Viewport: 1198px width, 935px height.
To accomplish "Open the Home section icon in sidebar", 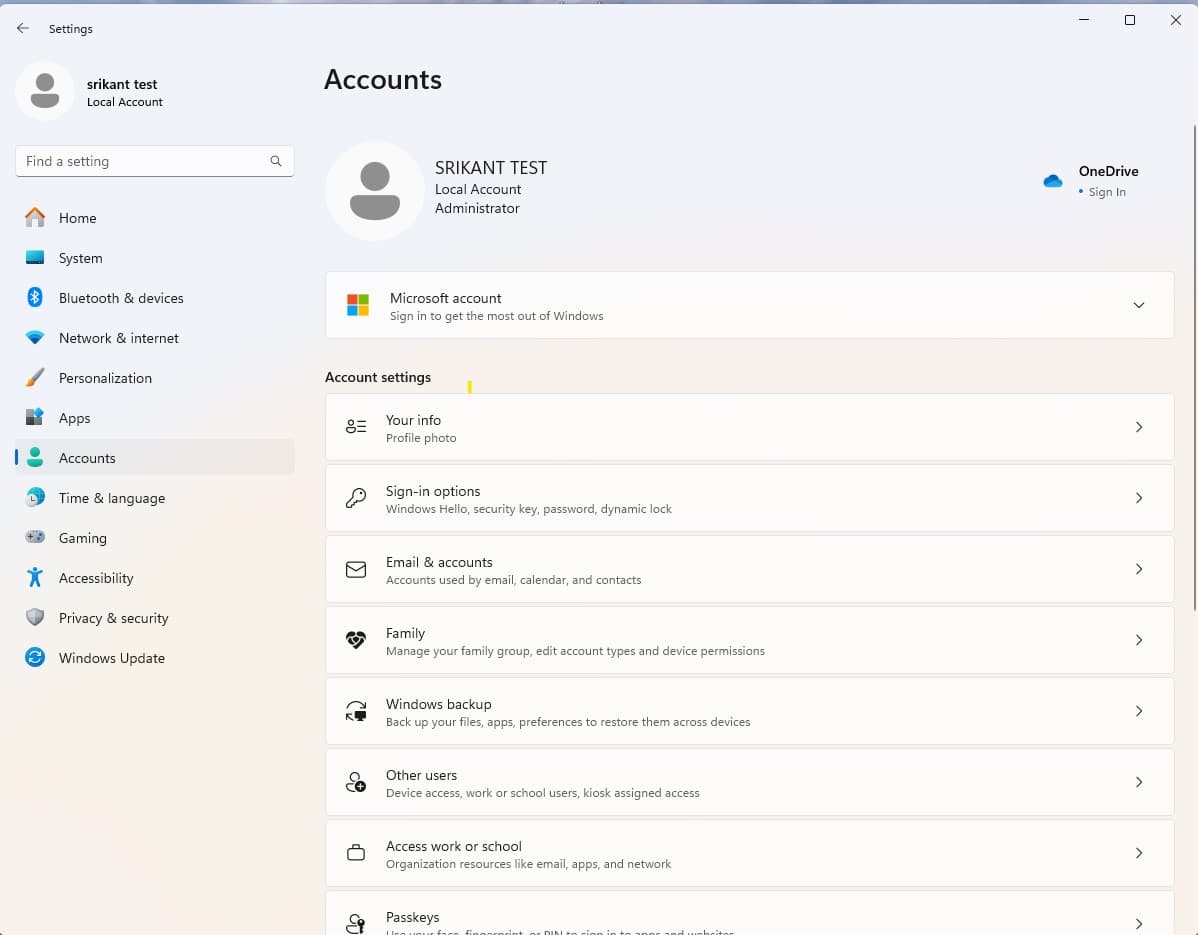I will [34, 217].
